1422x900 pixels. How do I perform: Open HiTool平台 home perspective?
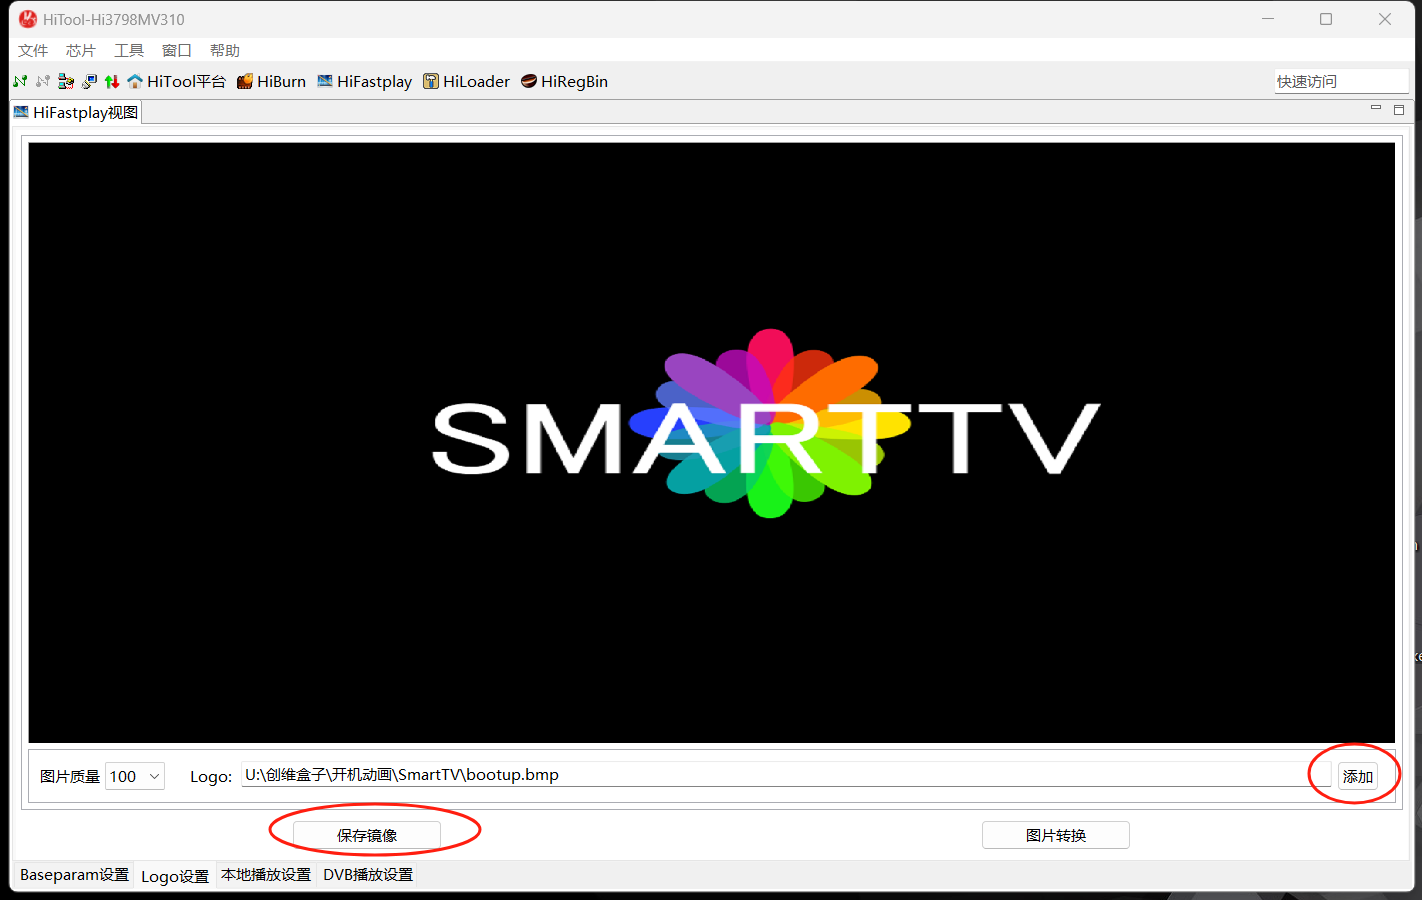[177, 81]
